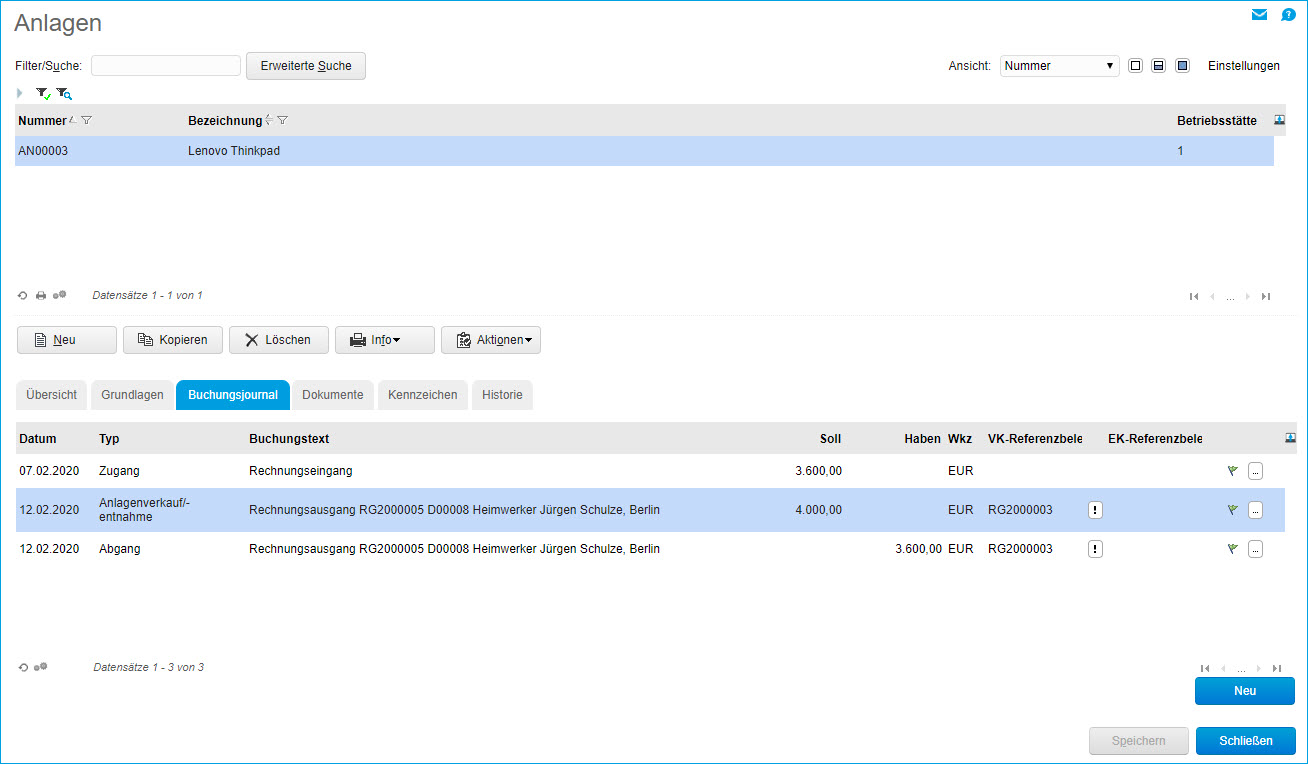Click the print icon under the Anlagen list

[41, 296]
